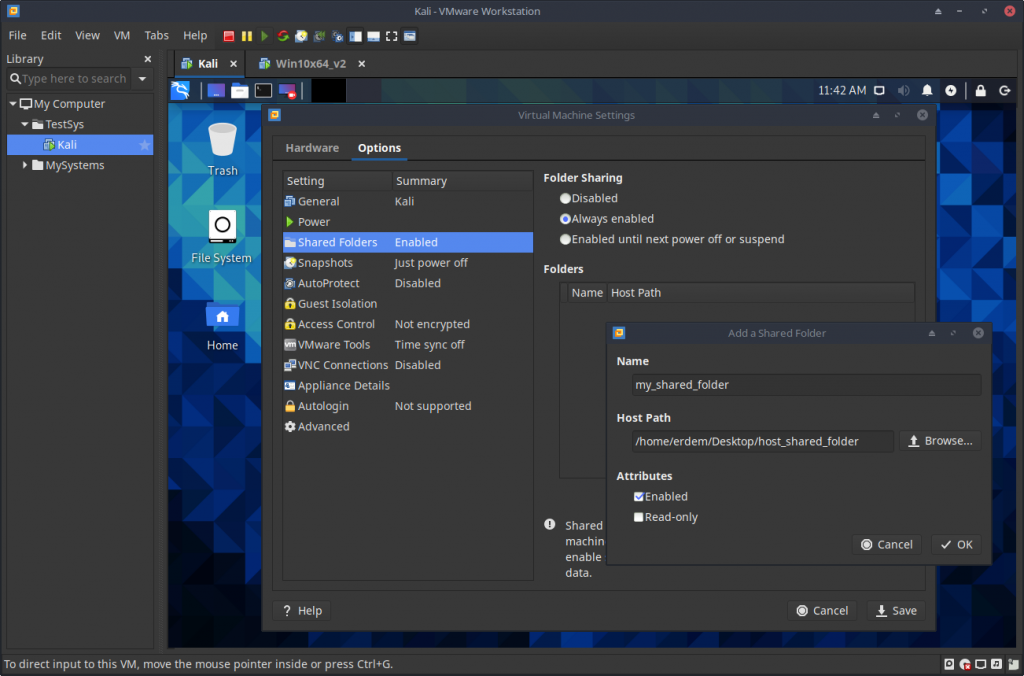
Task: Suspend the VM with the yellow pause icon
Action: click(247, 36)
